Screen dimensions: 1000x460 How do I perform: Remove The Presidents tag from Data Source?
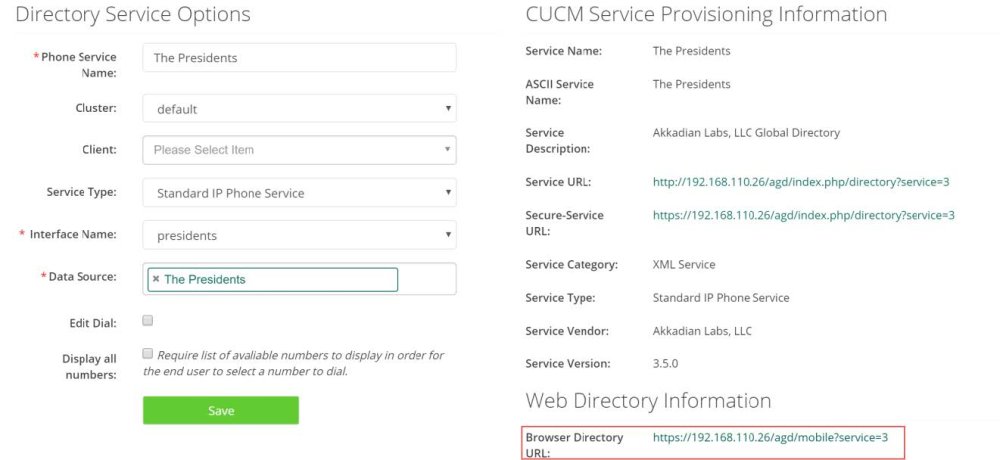pyautogui.click(x=156, y=280)
